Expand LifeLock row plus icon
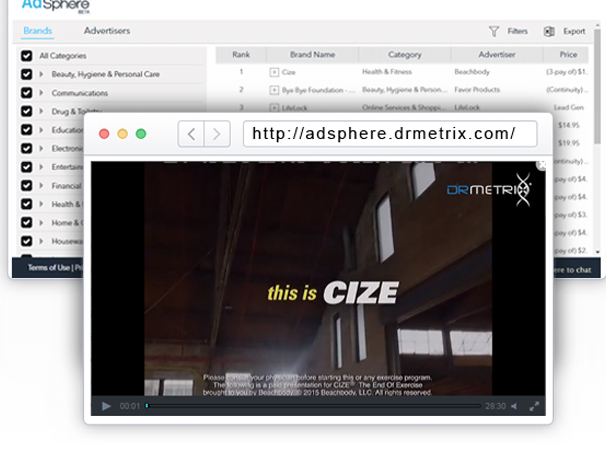Screen dimensions: 606x454 click(x=274, y=108)
